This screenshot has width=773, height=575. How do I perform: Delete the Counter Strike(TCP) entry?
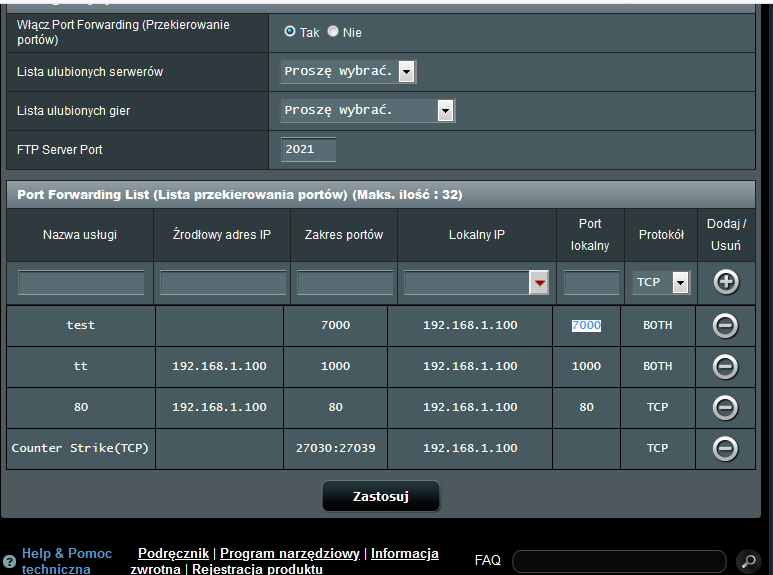[x=725, y=448]
